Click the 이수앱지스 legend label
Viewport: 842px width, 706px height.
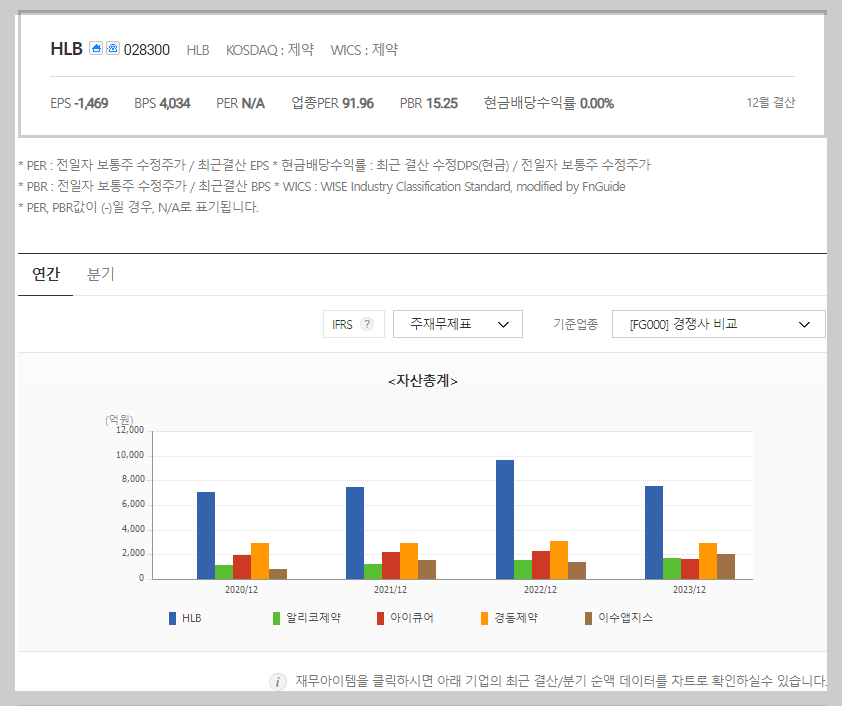tap(626, 618)
